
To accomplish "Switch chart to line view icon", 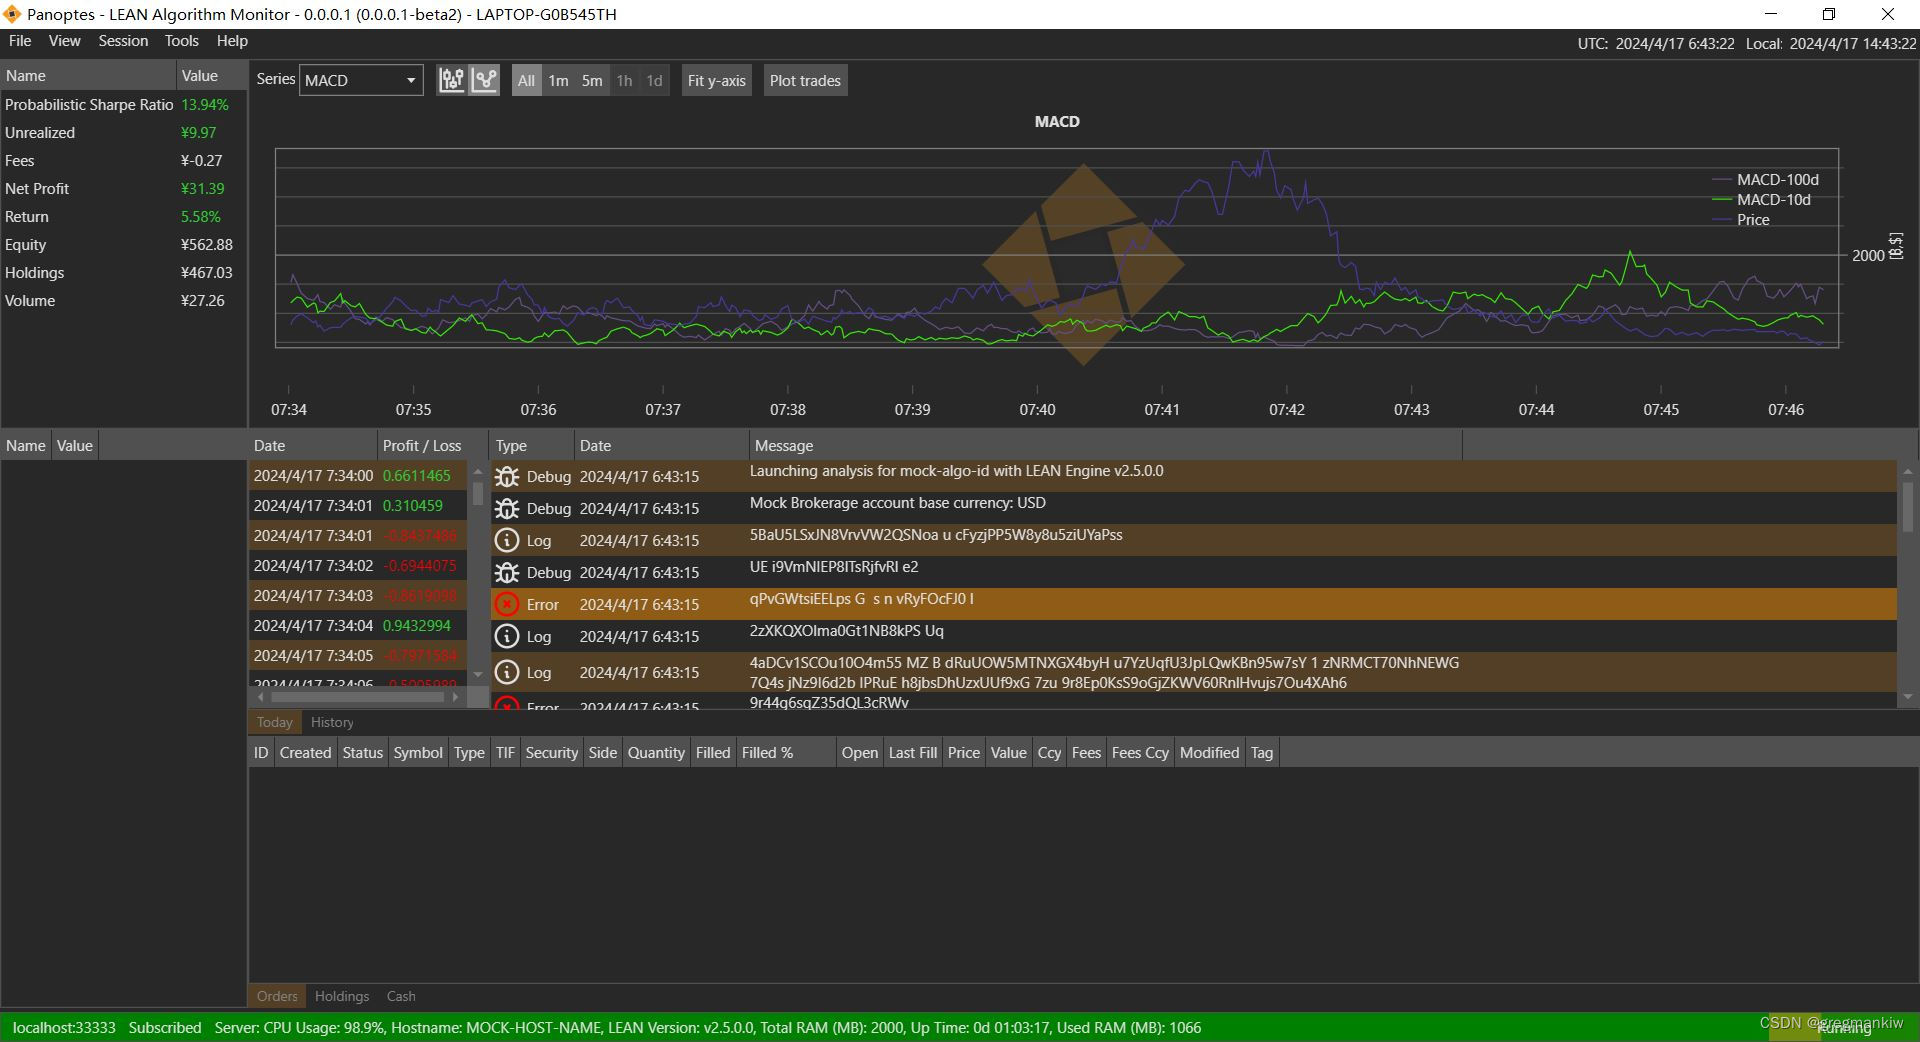I will pos(485,80).
